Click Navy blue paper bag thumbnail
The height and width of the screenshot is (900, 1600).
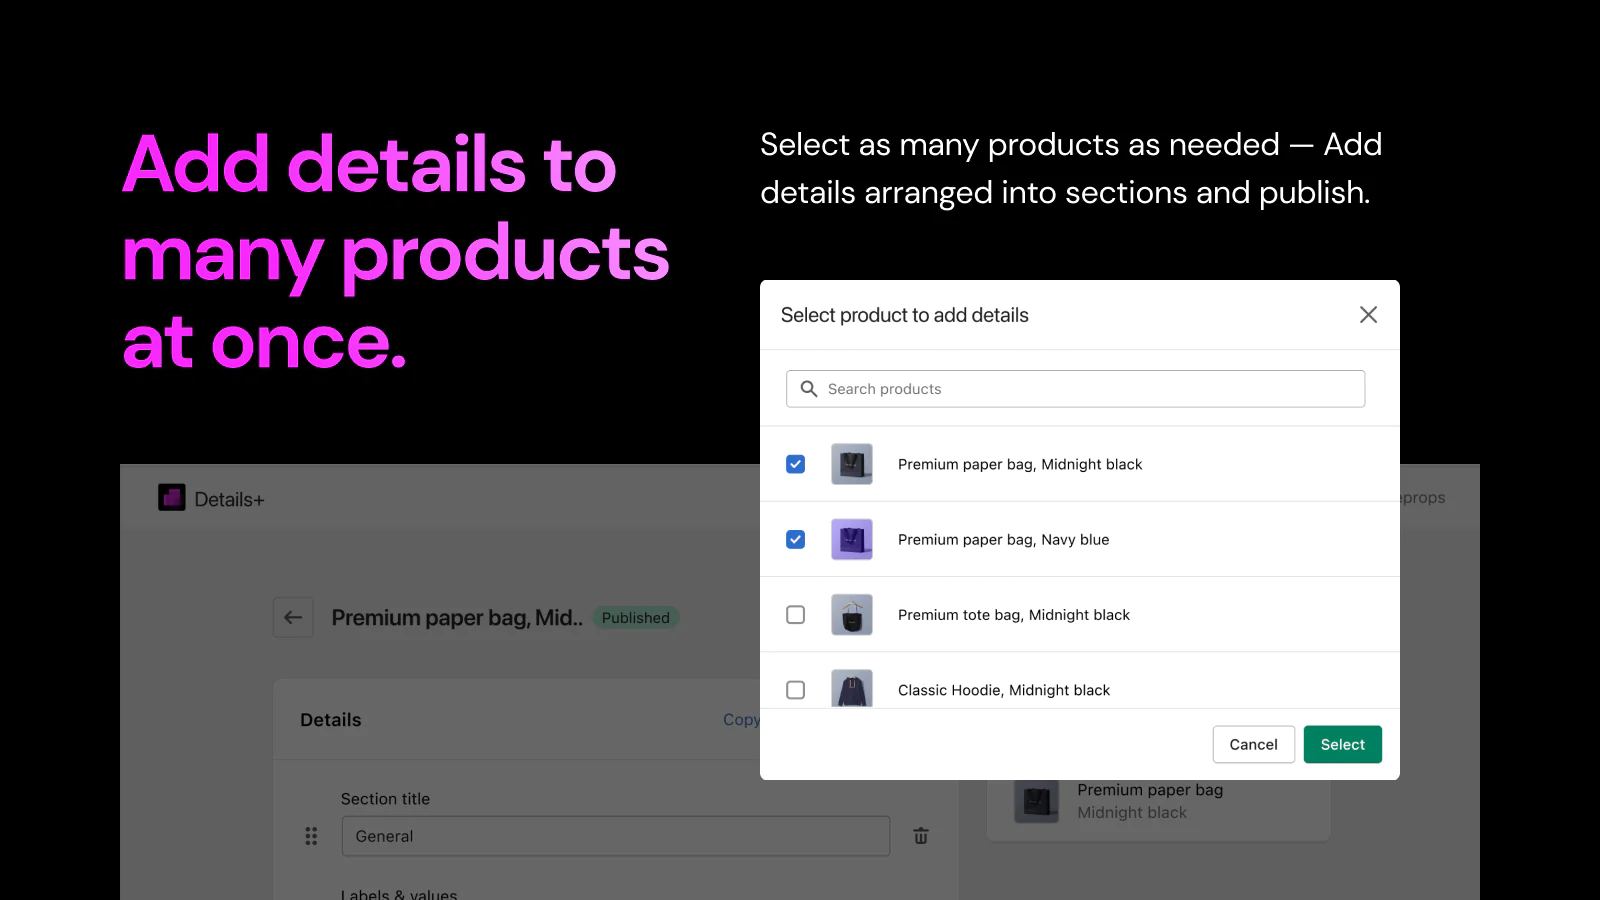pos(852,540)
